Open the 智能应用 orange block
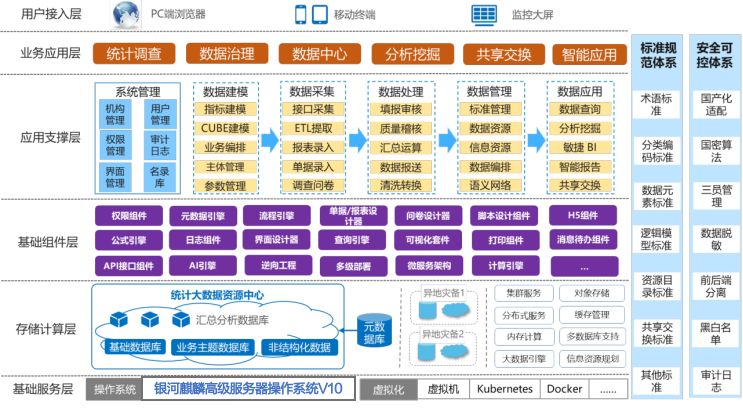This screenshot has width=743, height=408. pos(589,53)
